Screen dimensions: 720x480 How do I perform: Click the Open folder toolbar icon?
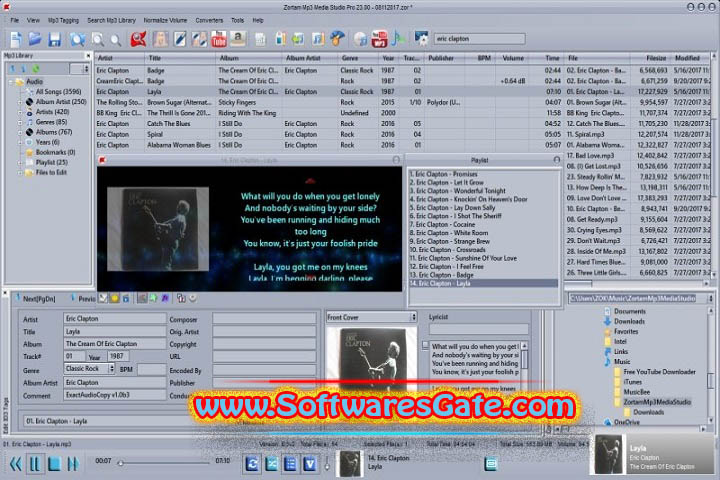(35, 40)
